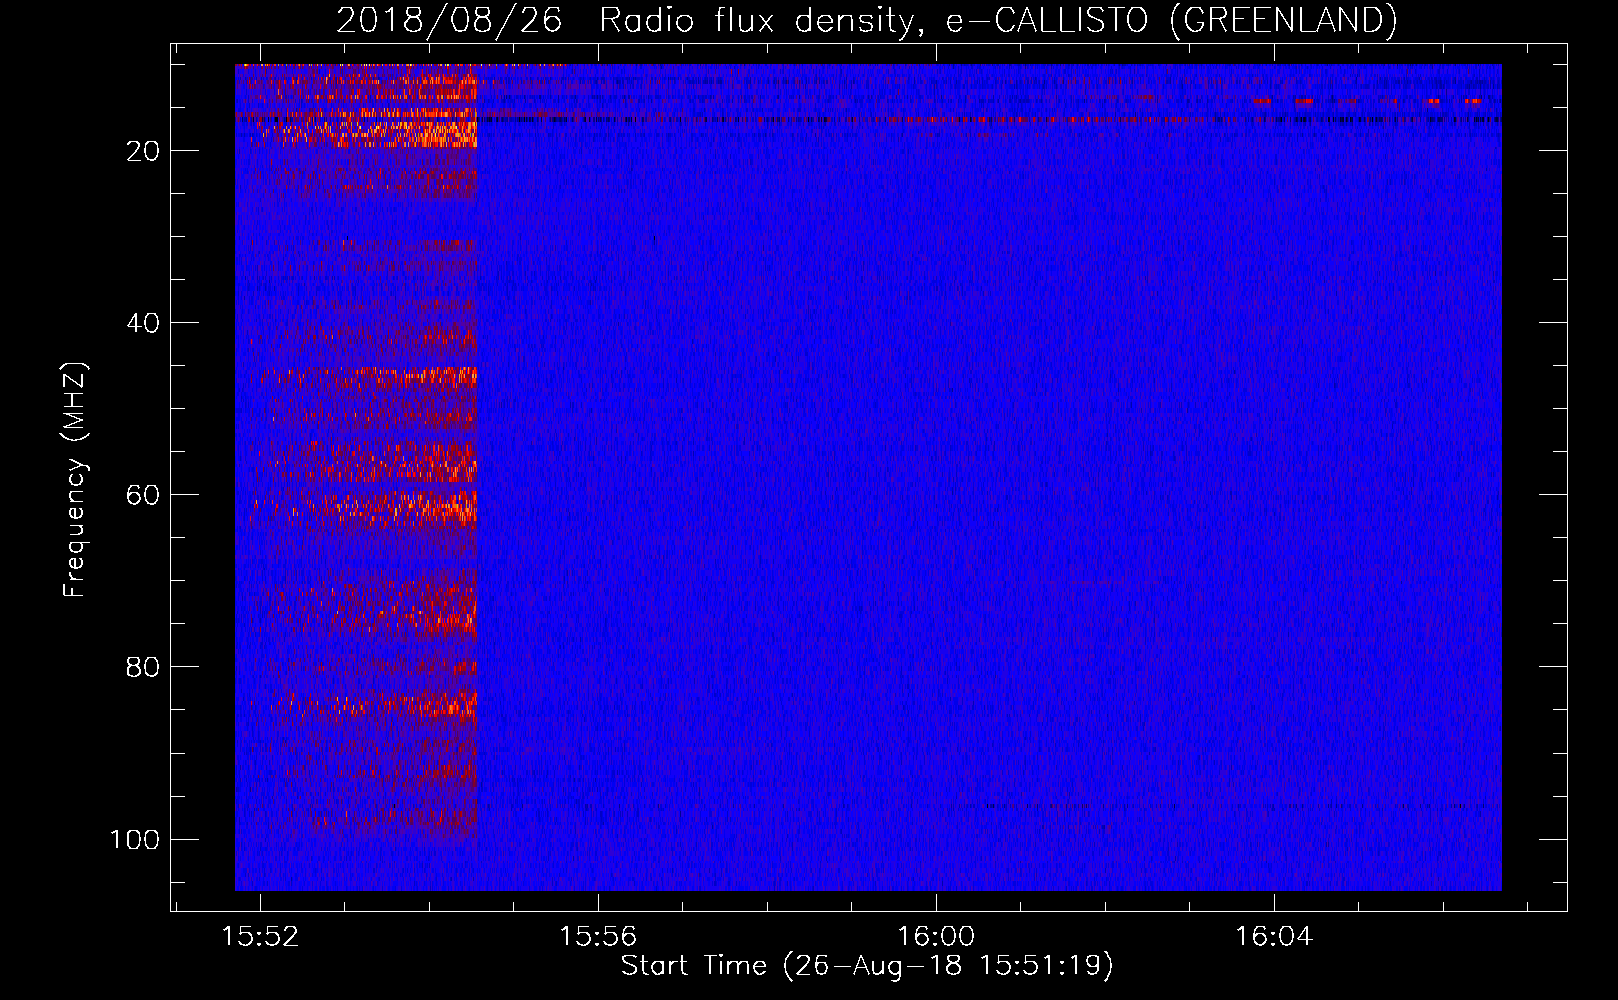The height and width of the screenshot is (1000, 1618).
Task: Click the 15:56 time tick label
Action: click(598, 937)
